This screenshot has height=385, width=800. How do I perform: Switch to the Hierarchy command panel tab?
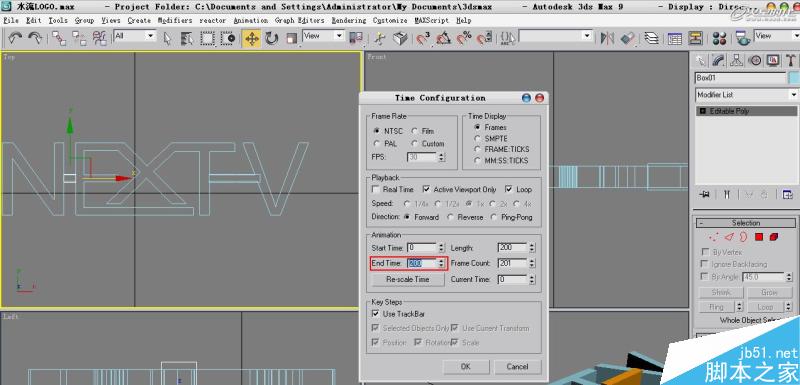tap(736, 60)
